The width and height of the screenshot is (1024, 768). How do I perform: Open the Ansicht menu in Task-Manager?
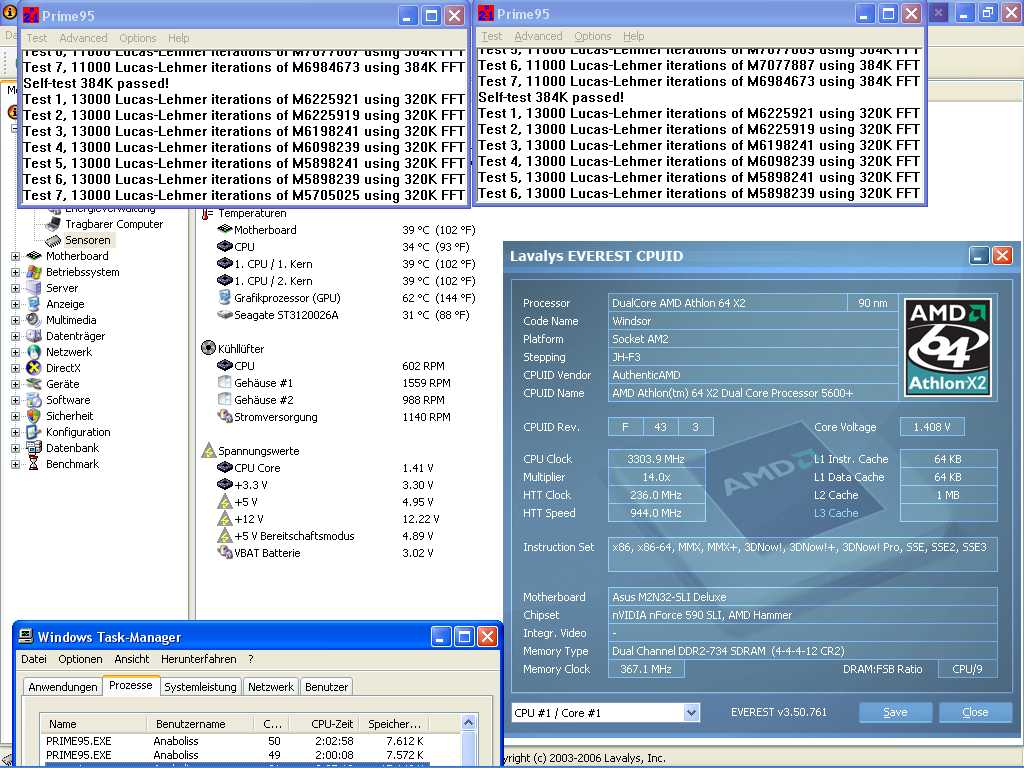coord(132,659)
